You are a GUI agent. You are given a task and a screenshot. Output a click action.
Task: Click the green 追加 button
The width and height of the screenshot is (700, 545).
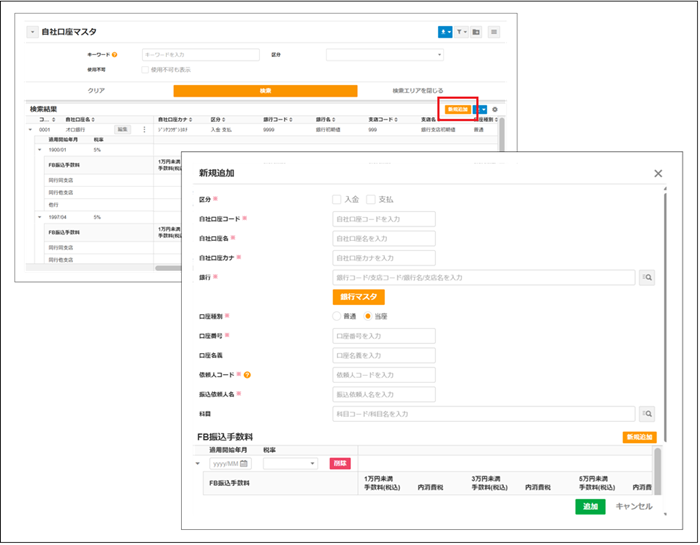click(x=590, y=507)
